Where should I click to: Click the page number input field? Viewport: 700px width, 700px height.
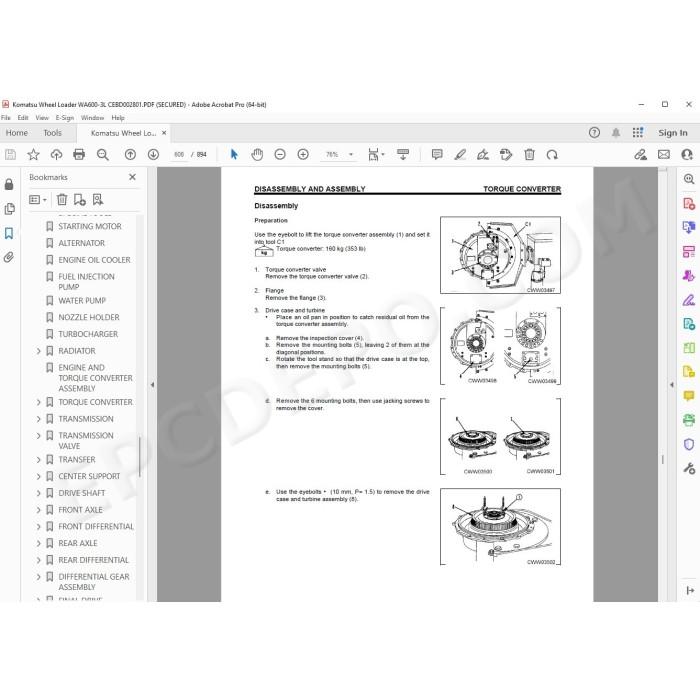pyautogui.click(x=179, y=154)
